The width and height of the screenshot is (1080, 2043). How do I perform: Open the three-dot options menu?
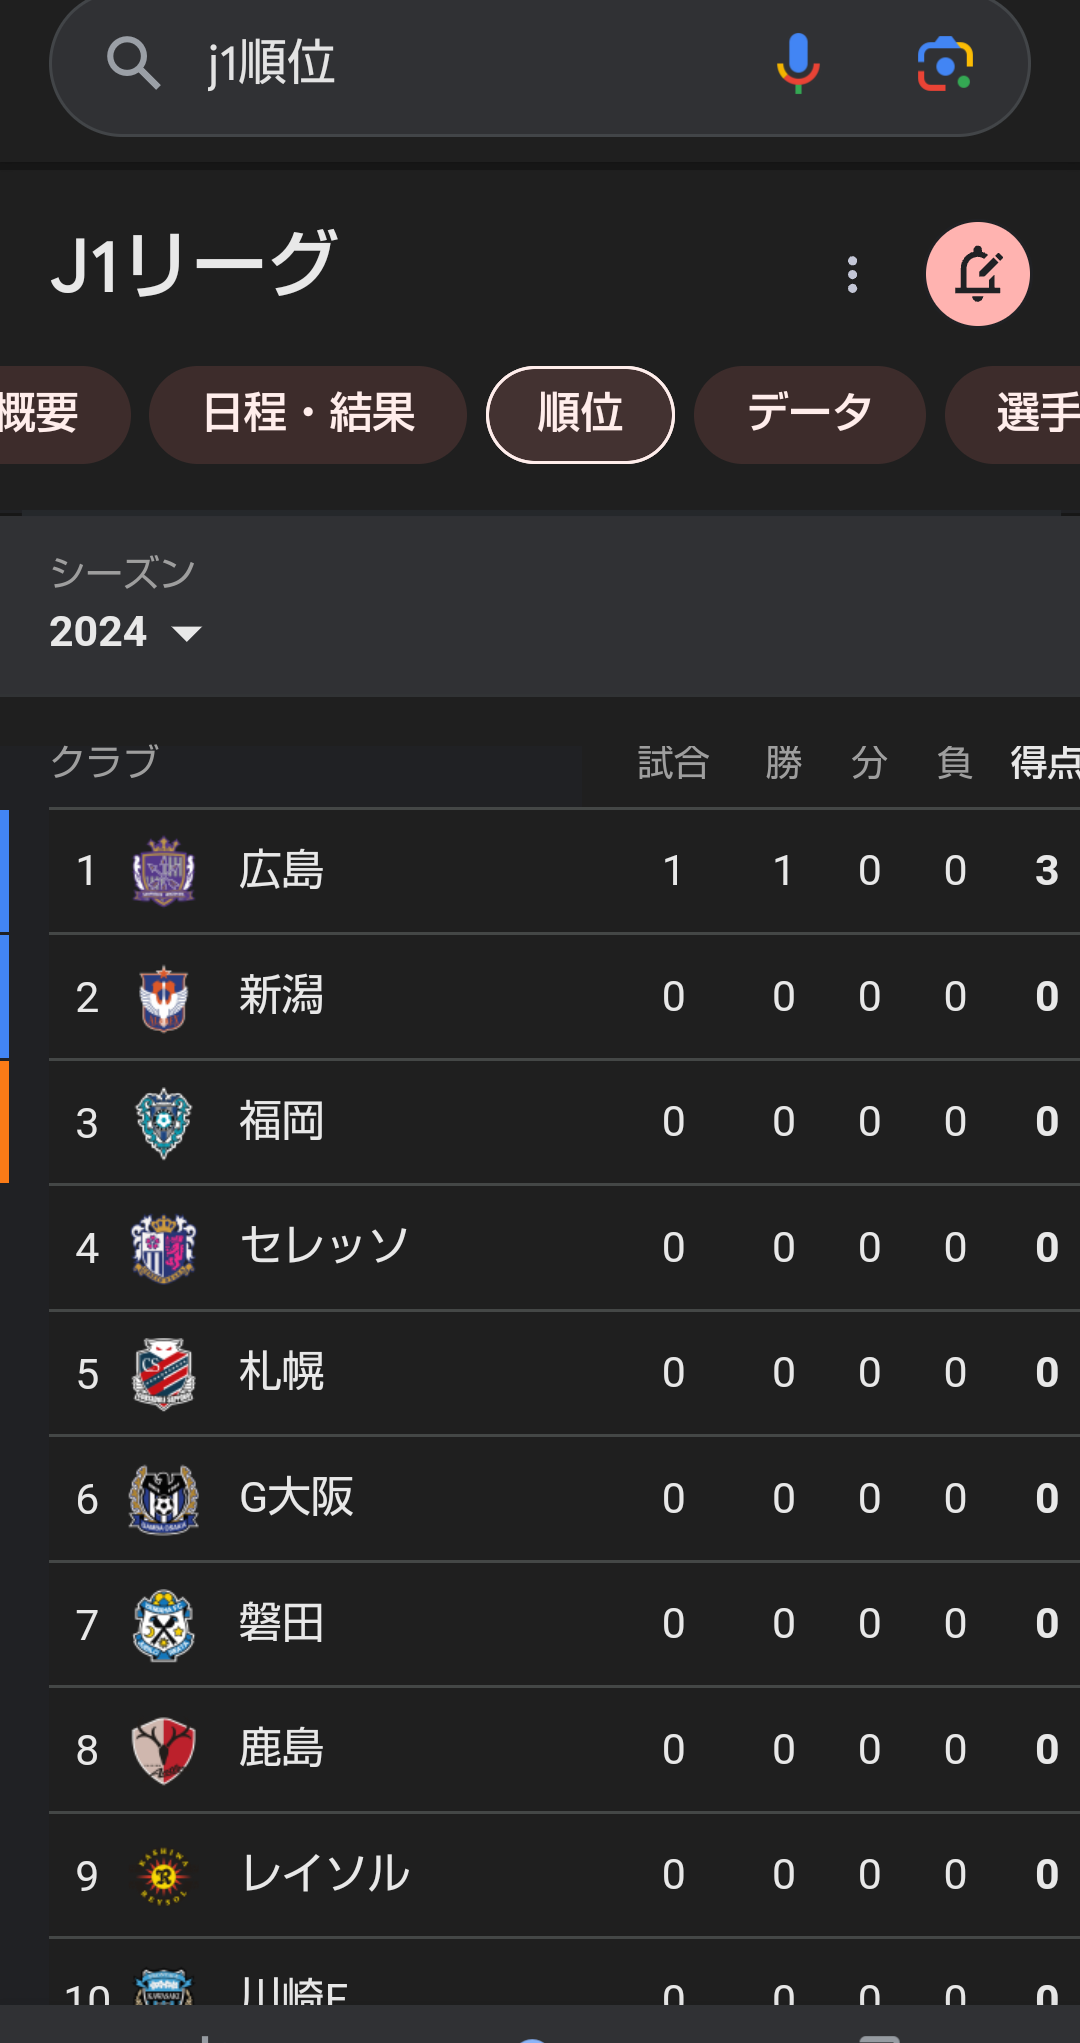pyautogui.click(x=852, y=274)
